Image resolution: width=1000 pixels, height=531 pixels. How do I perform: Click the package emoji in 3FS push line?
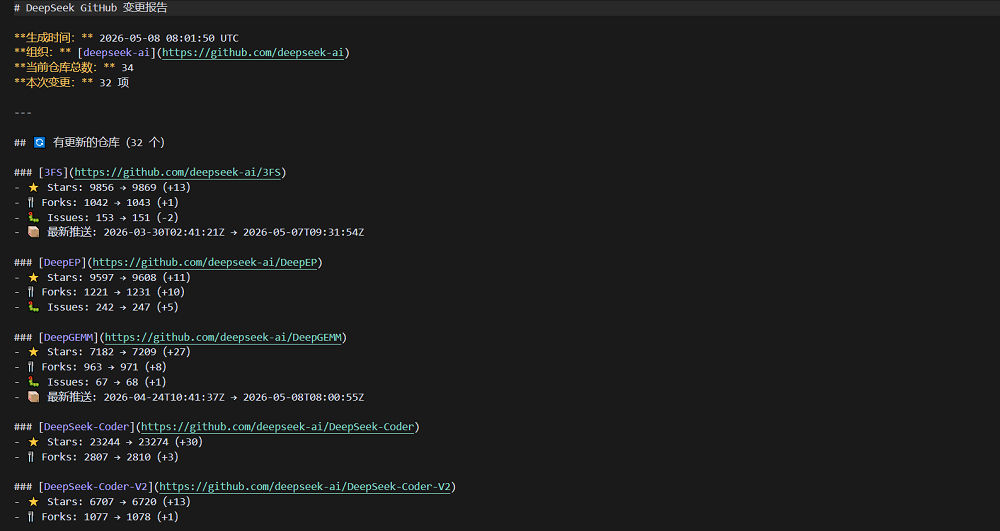pos(33,232)
